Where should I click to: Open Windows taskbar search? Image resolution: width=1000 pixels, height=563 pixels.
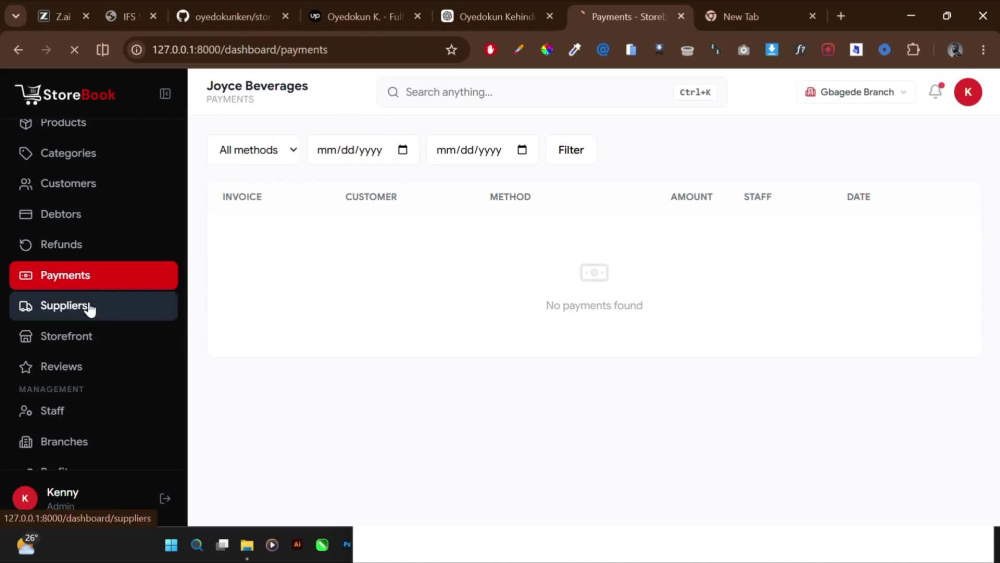pos(196,545)
